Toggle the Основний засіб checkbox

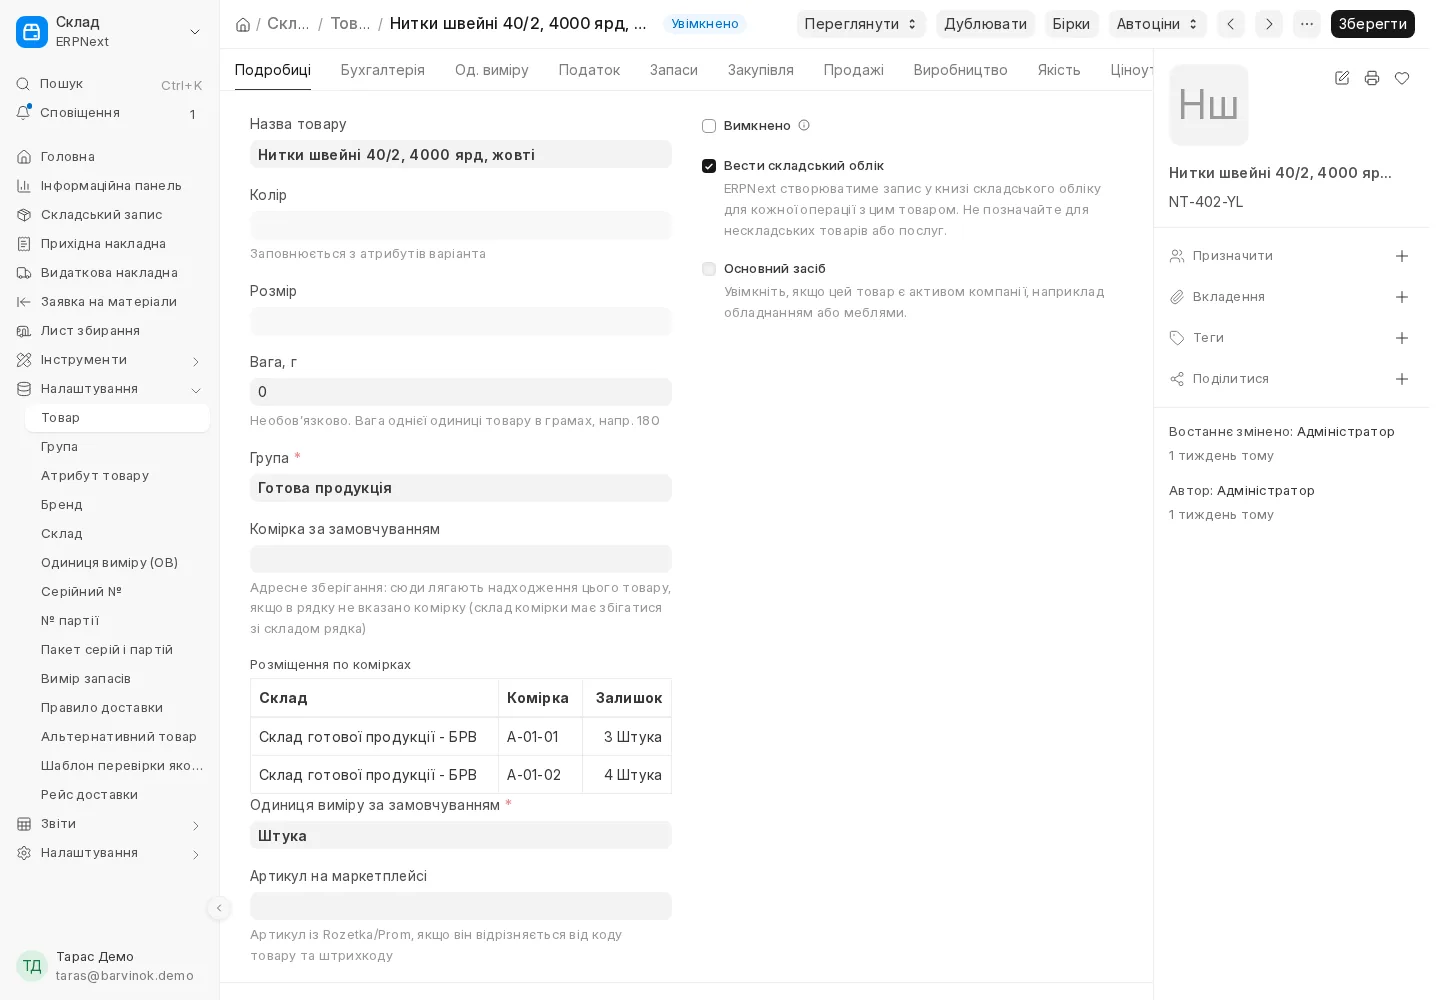[709, 269]
